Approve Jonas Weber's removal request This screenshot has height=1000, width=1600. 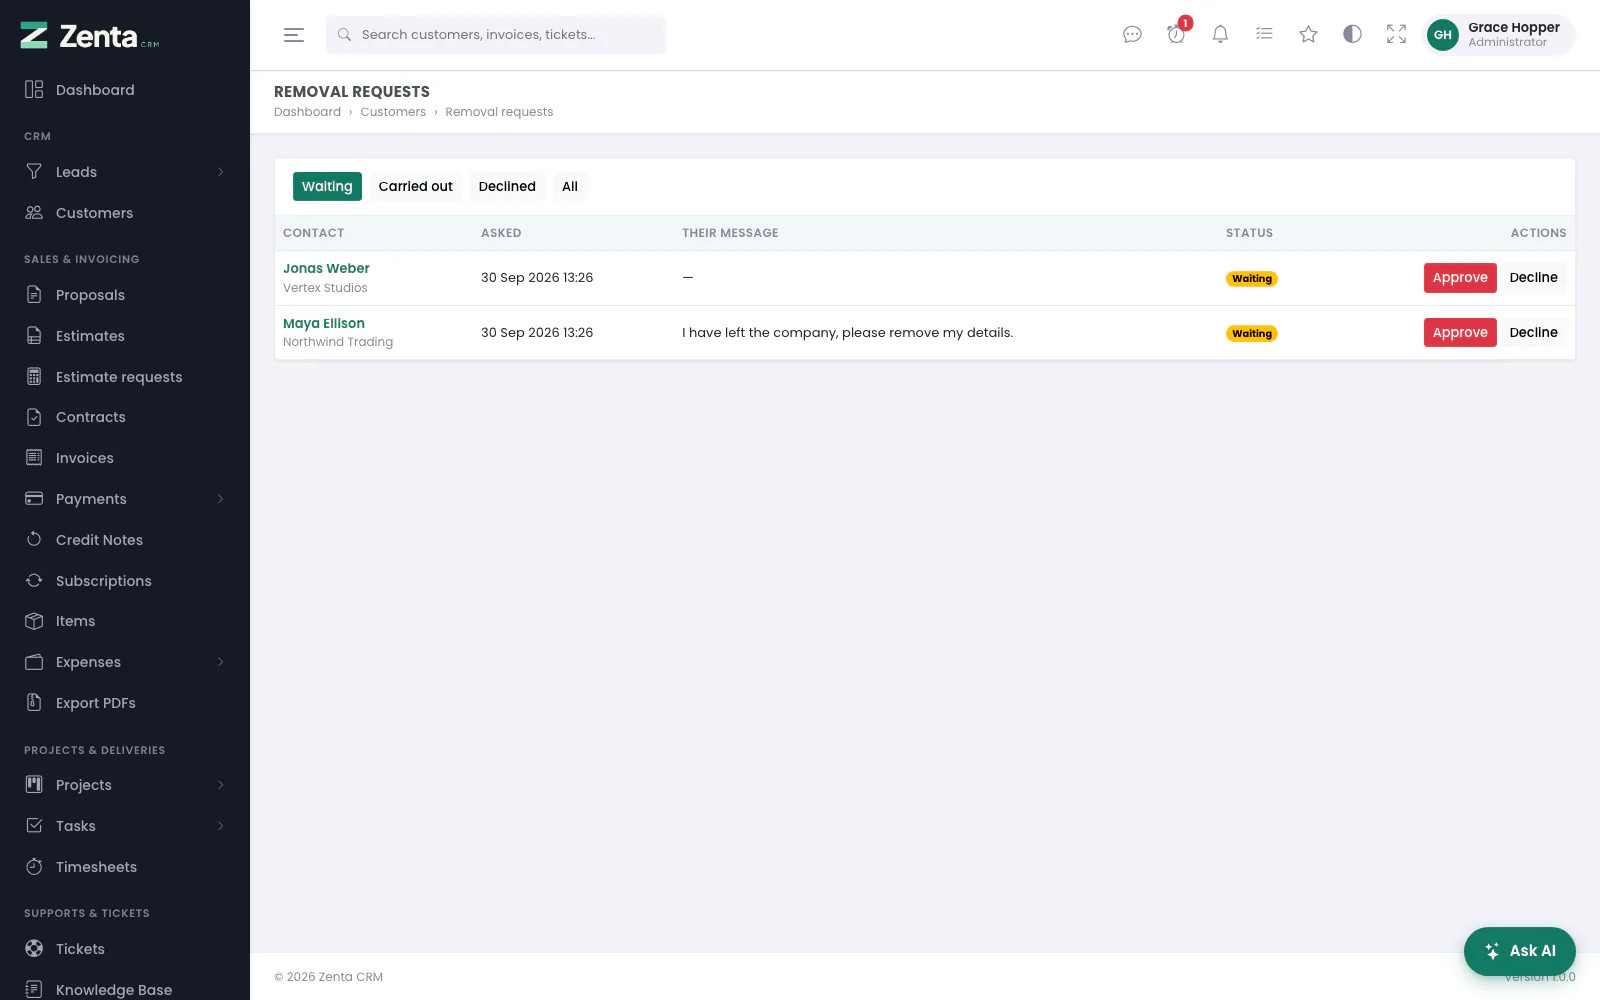coord(1460,278)
